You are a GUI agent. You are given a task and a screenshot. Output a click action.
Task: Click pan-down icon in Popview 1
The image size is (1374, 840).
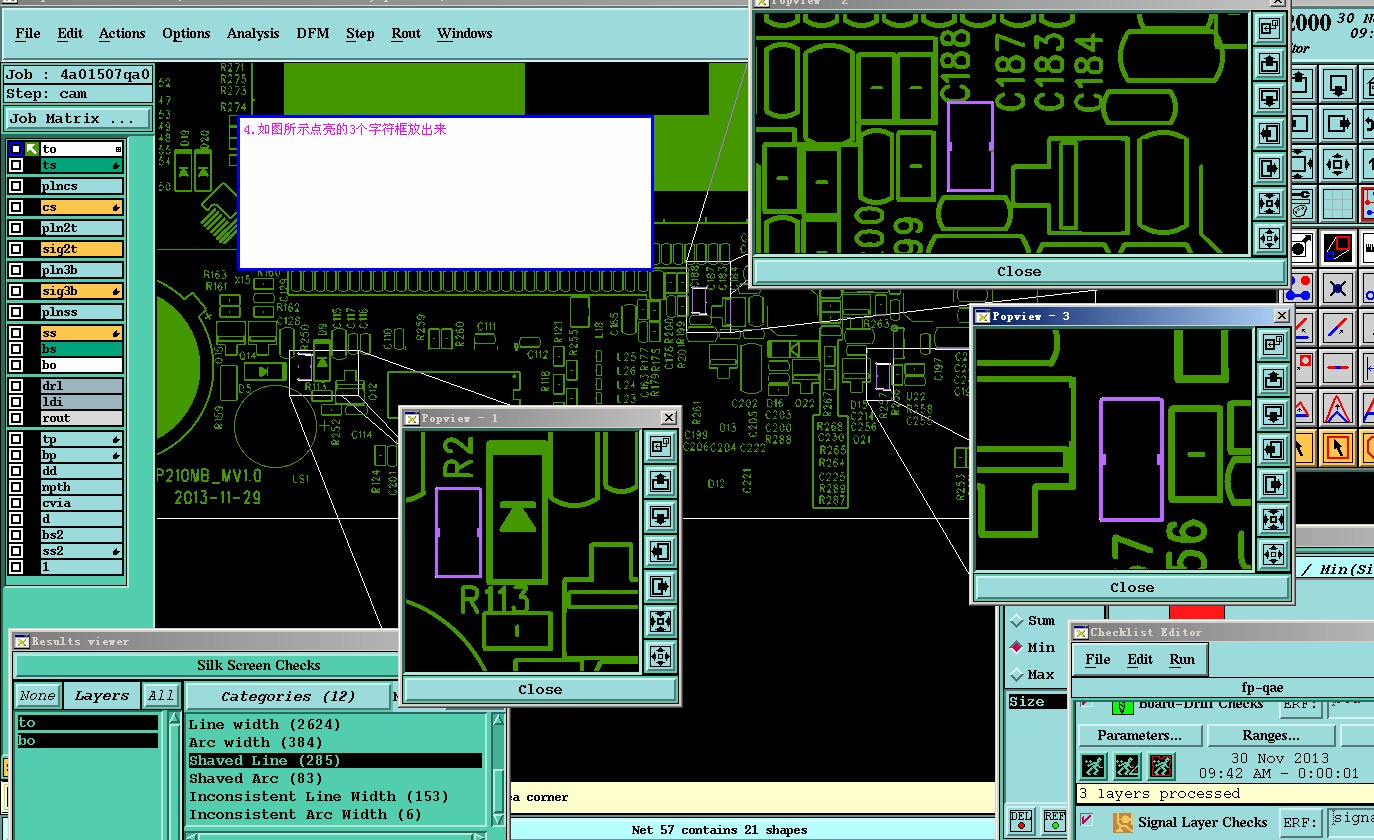pyautogui.click(x=660, y=517)
